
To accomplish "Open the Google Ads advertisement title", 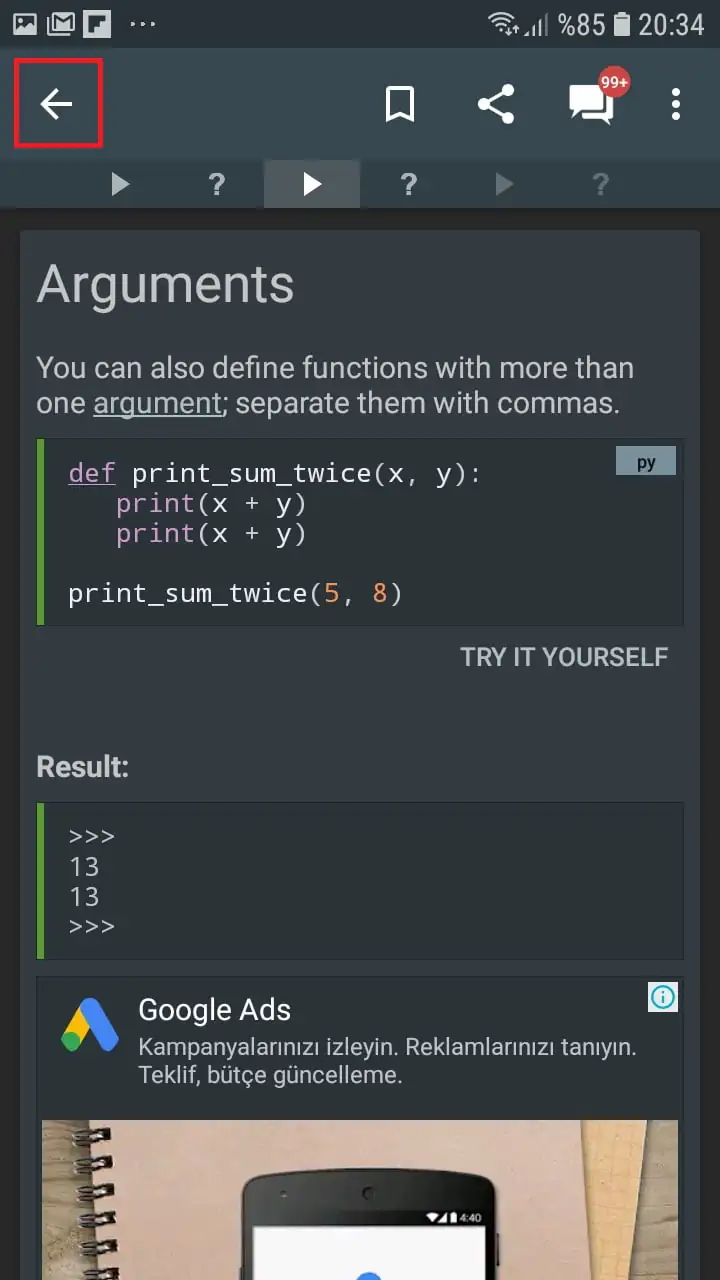I will [214, 1010].
